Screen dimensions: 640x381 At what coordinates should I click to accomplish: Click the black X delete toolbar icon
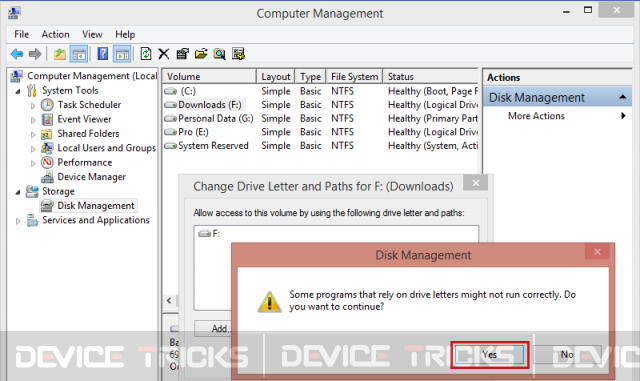coord(164,54)
